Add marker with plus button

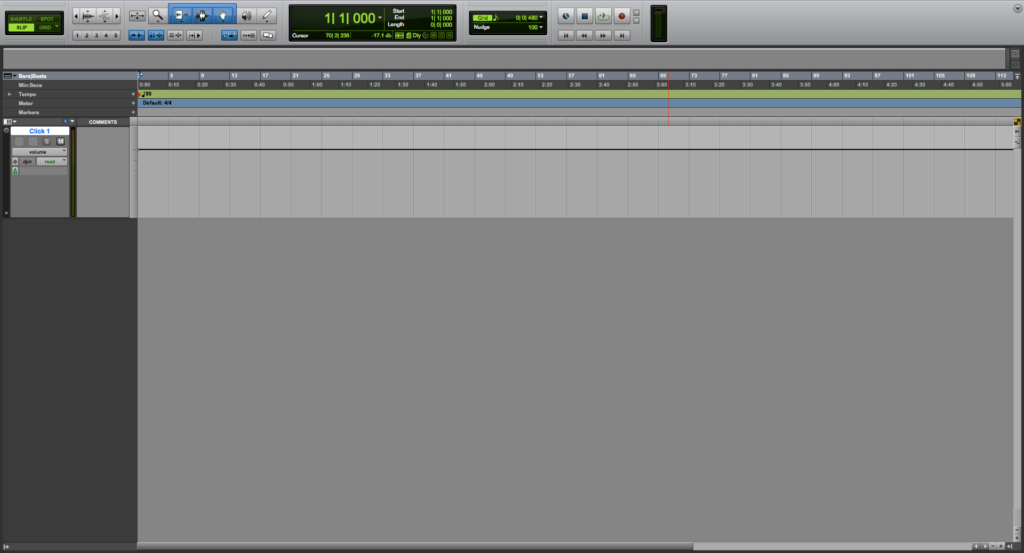(133, 112)
